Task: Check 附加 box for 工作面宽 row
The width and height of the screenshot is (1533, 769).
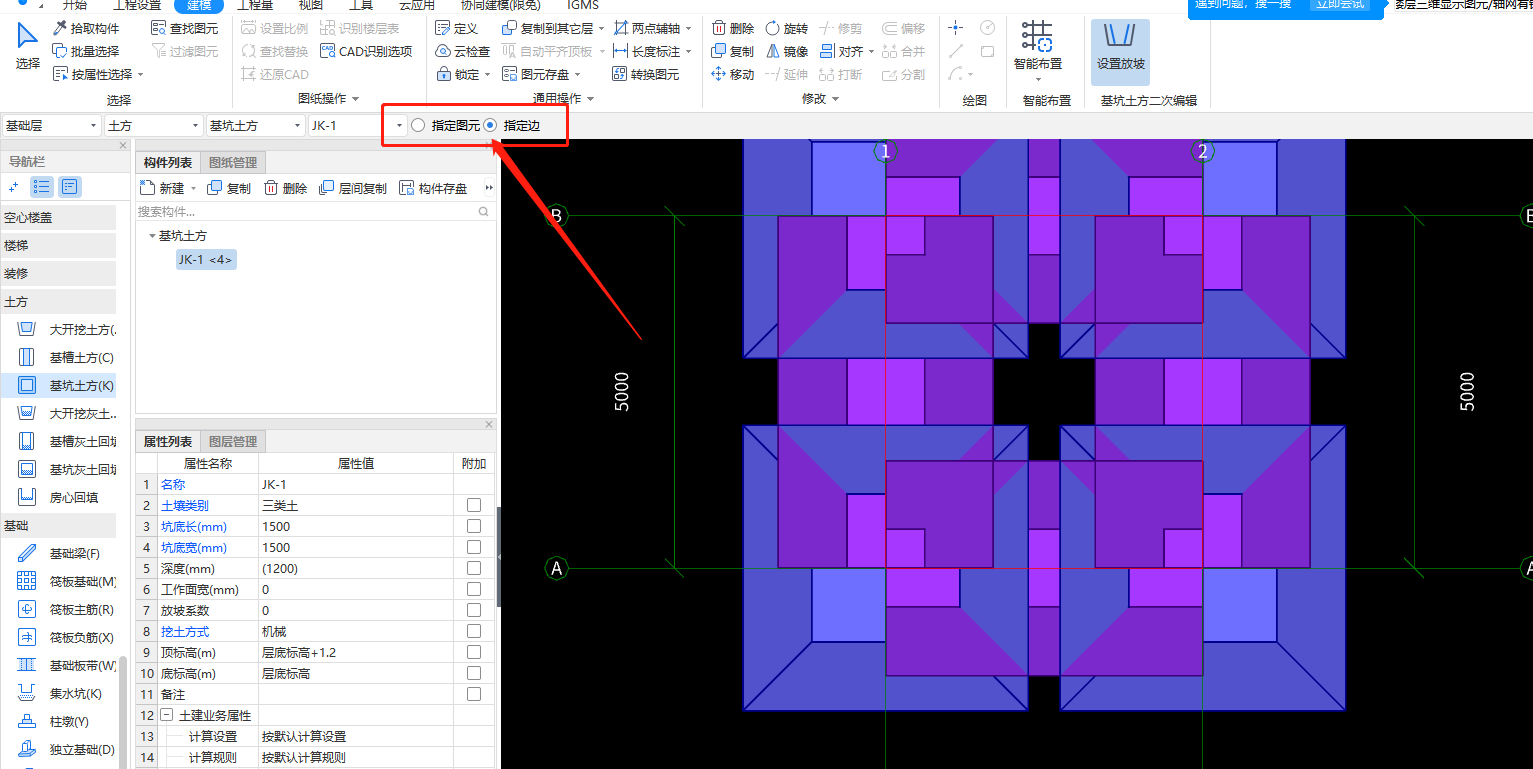Action: [474, 589]
